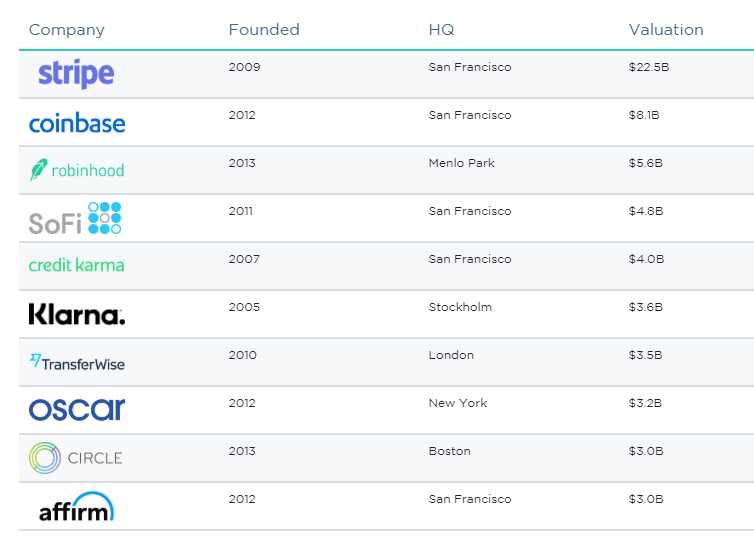Image resolution: width=754 pixels, height=542 pixels.
Task: Open the Circle logo
Action: (76, 458)
